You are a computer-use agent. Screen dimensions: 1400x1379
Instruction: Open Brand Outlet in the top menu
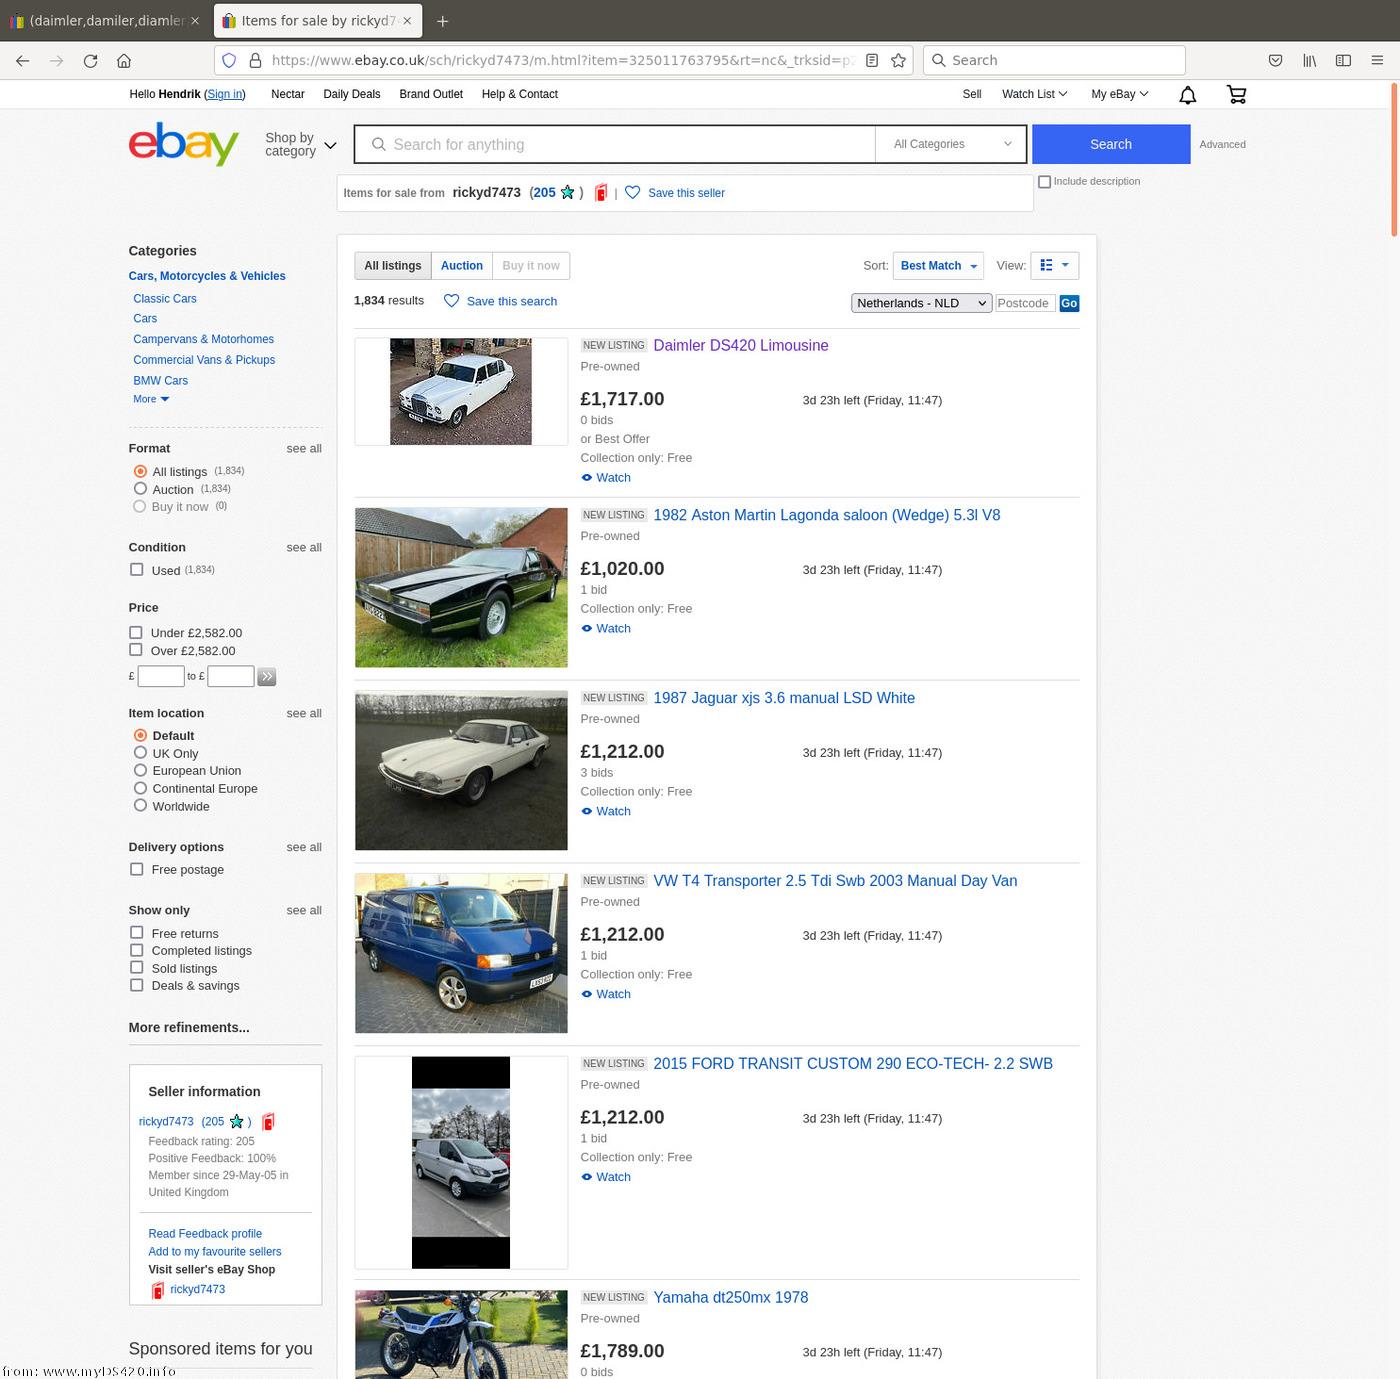(431, 94)
